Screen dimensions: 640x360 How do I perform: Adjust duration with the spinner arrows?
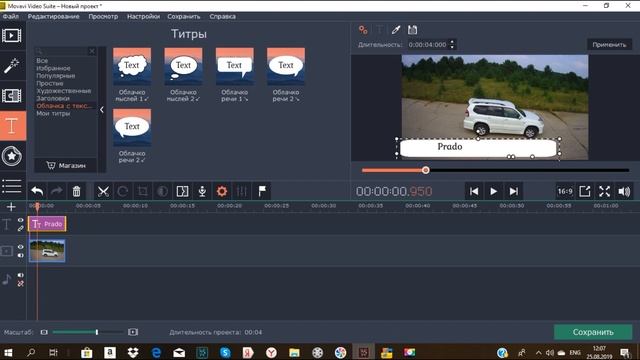coord(452,44)
